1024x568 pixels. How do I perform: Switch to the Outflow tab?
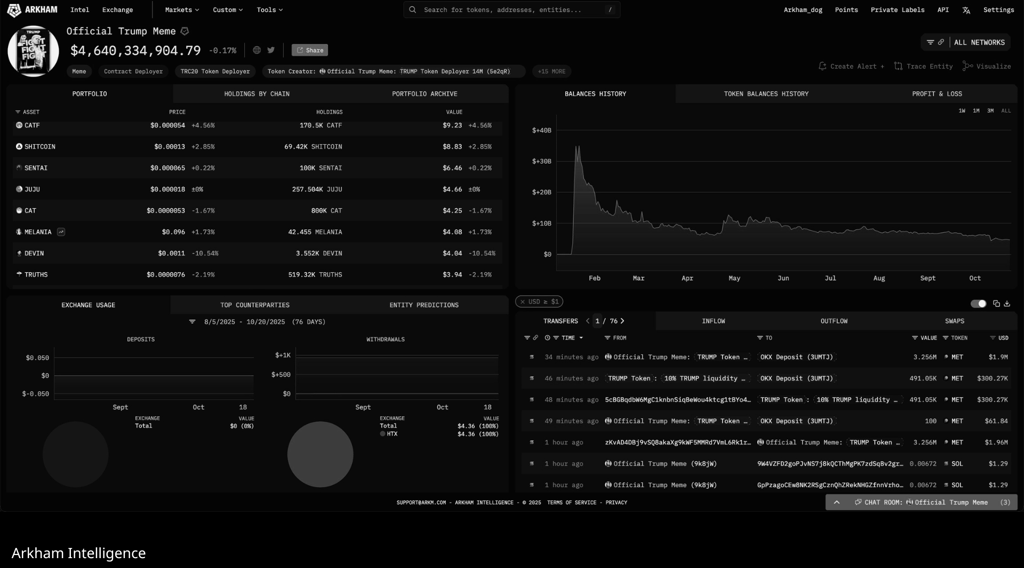(x=834, y=321)
